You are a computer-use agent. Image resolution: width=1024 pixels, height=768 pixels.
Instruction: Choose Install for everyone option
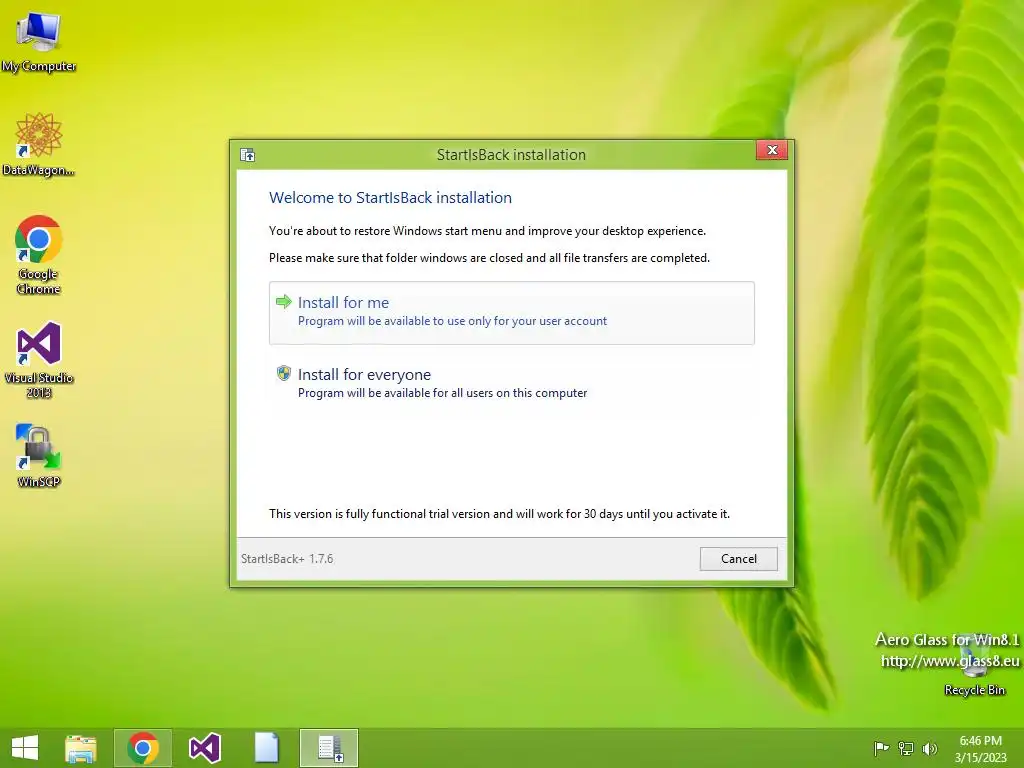(x=511, y=383)
